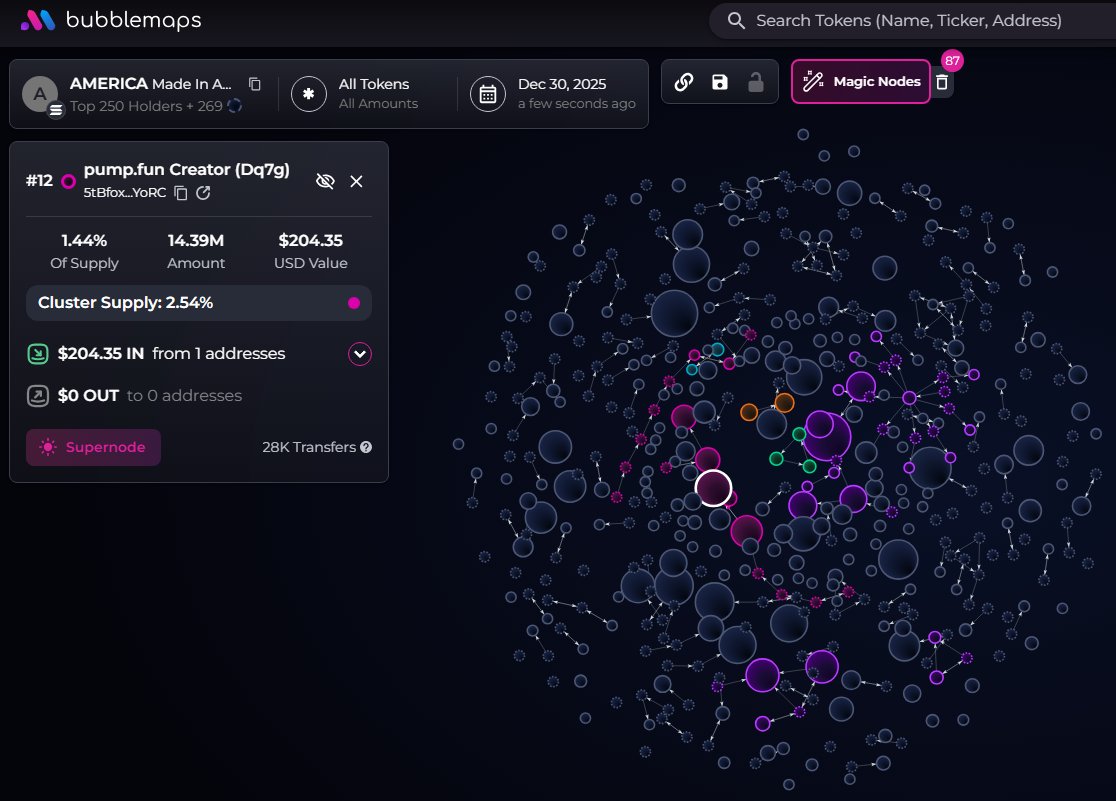Copy the map link via chain icon

(684, 82)
